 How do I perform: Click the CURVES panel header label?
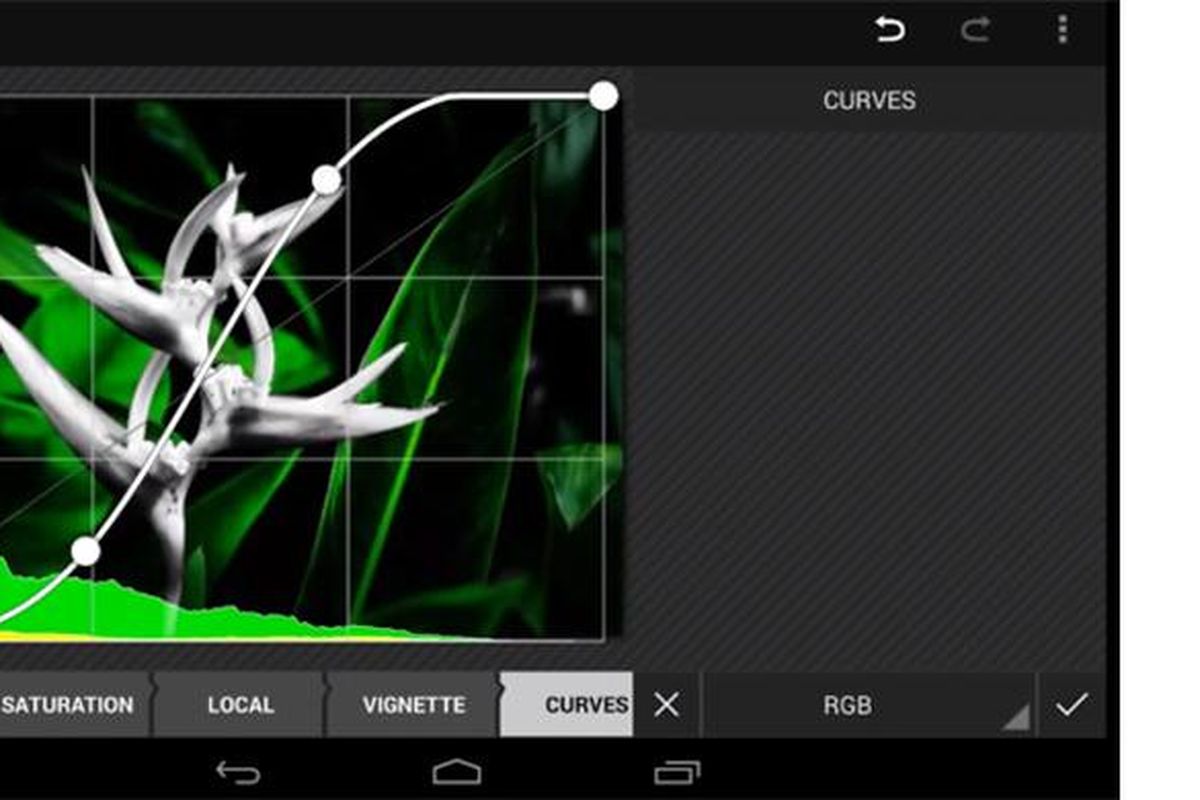point(869,101)
